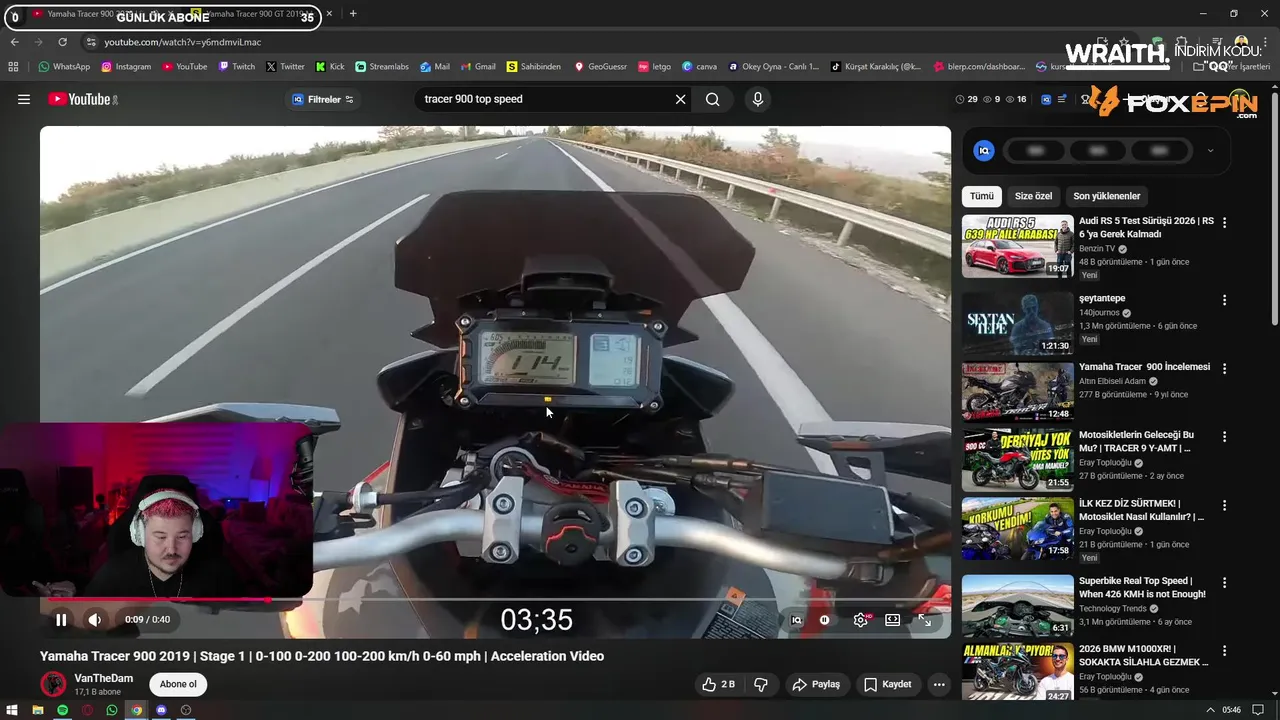Save the video with the Kaydet button

point(888,684)
